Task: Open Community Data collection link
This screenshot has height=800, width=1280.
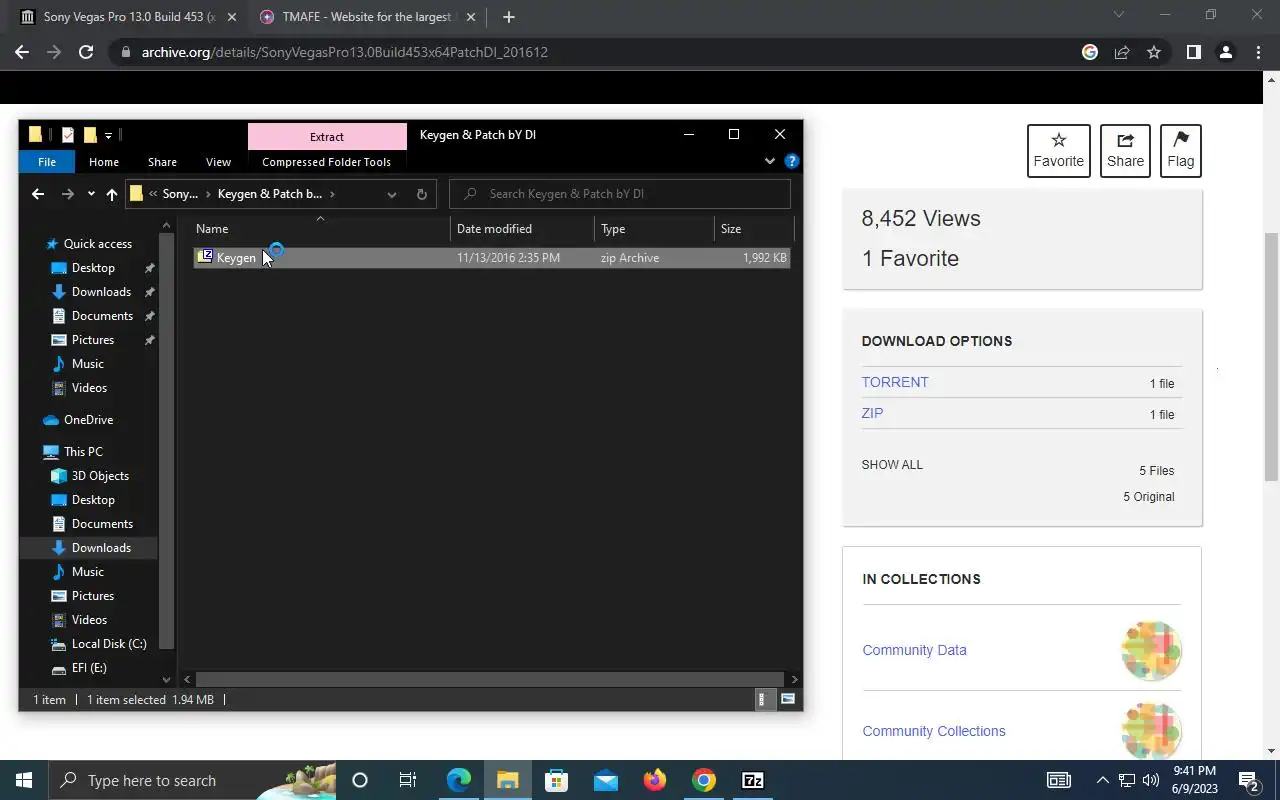Action: [914, 650]
